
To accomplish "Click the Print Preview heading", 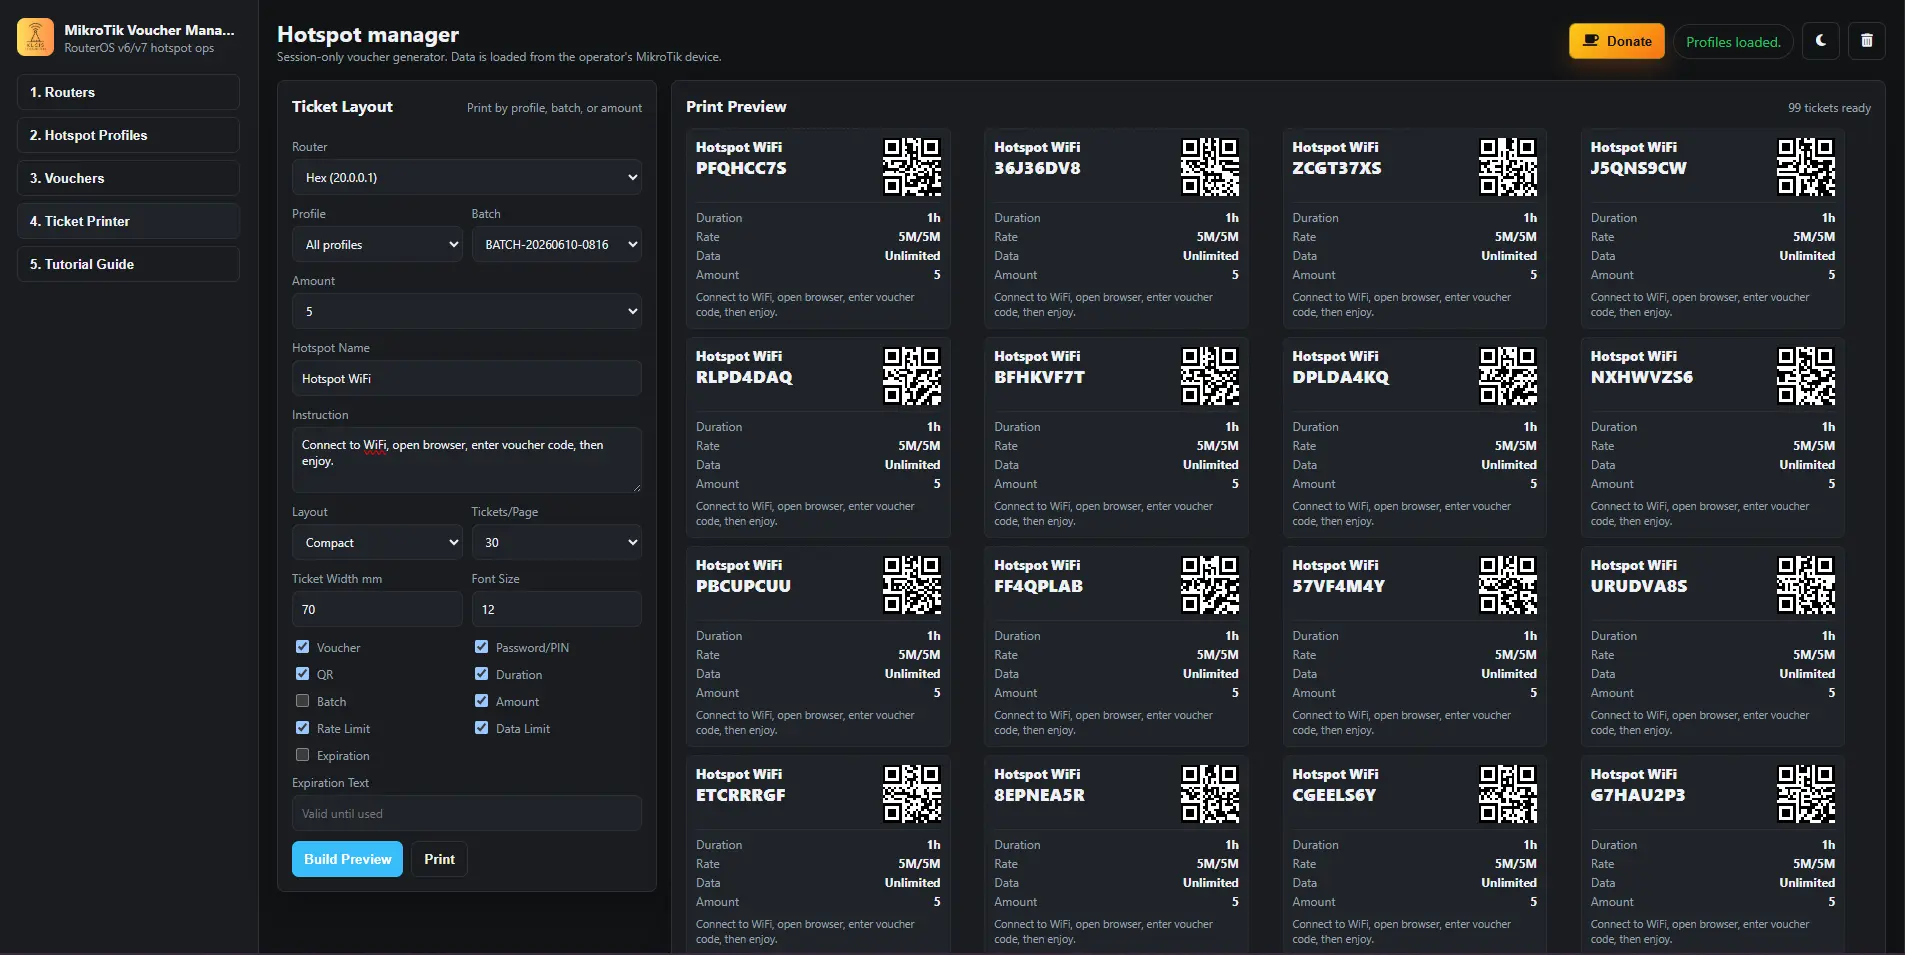I will (x=736, y=107).
